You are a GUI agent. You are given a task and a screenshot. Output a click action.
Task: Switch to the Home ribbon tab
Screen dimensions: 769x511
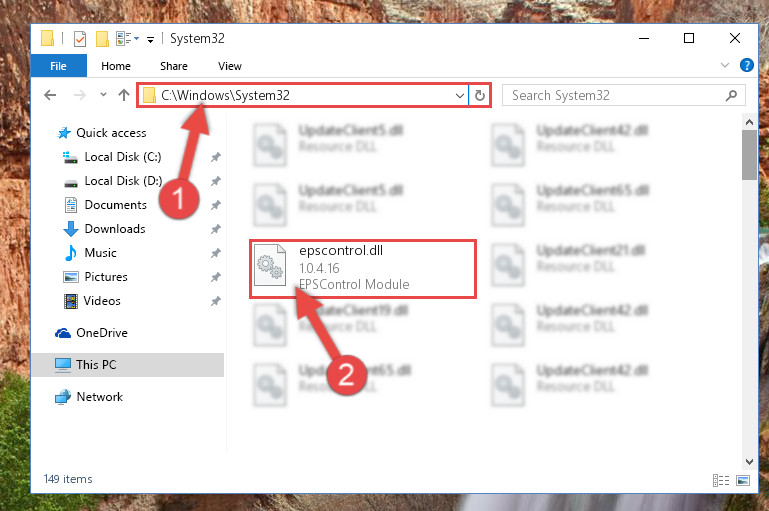pos(116,66)
